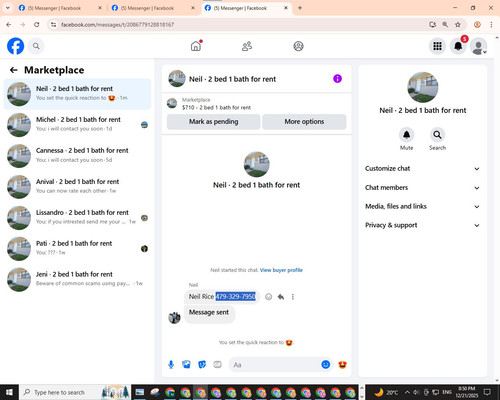
Task: Attach a photo file to message
Action: (x=186, y=364)
